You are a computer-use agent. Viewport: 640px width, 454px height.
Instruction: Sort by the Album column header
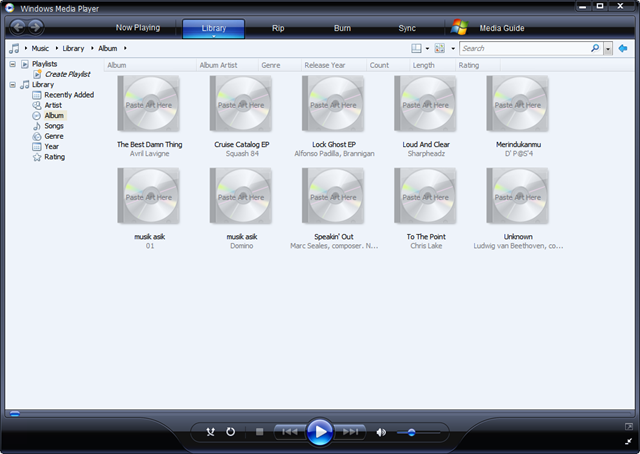point(150,65)
